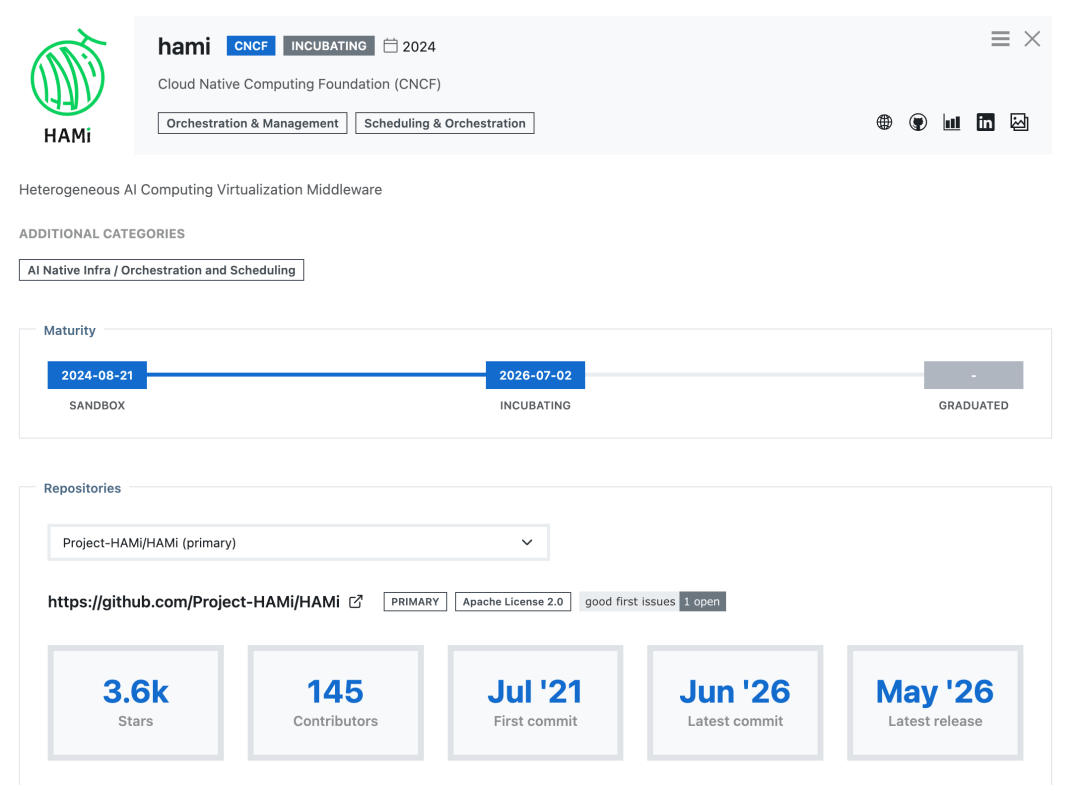Click the graduated placeholder marker

(x=973, y=375)
